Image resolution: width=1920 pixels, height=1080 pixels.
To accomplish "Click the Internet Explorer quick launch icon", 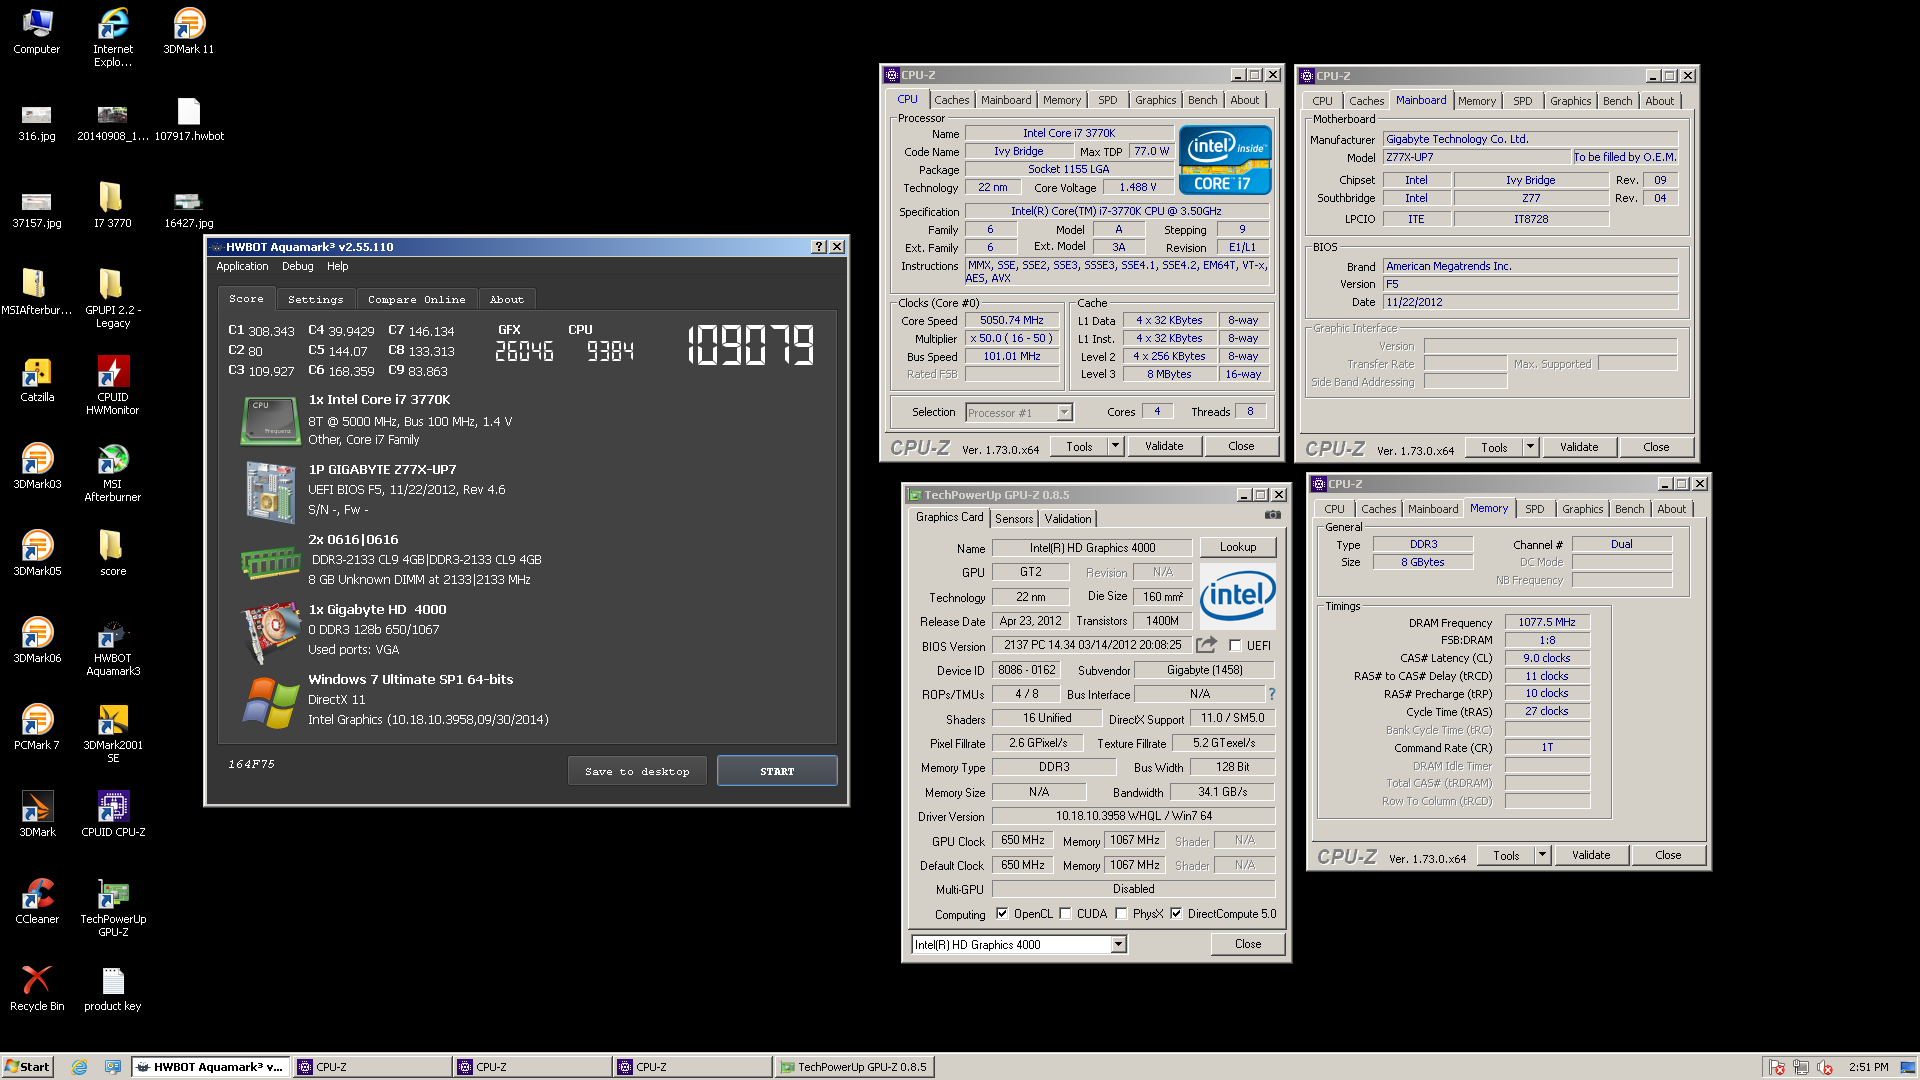I will (79, 1067).
